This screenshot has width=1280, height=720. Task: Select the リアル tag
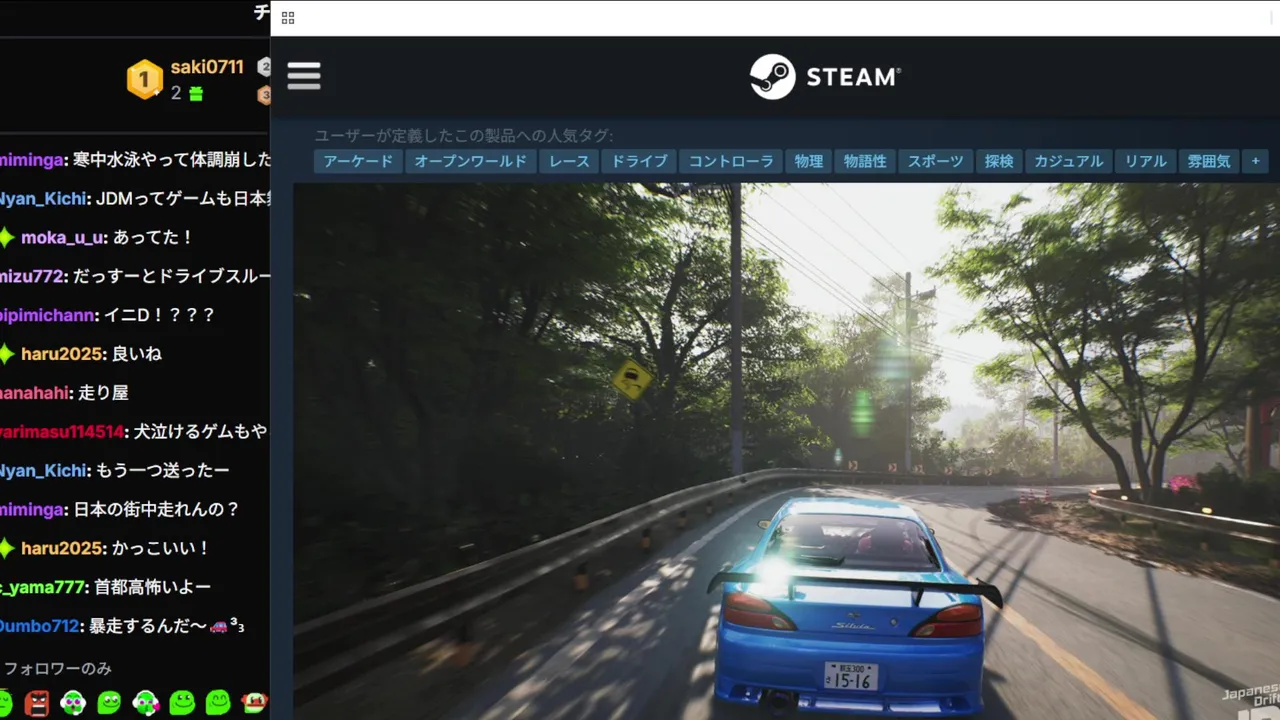coord(1146,161)
